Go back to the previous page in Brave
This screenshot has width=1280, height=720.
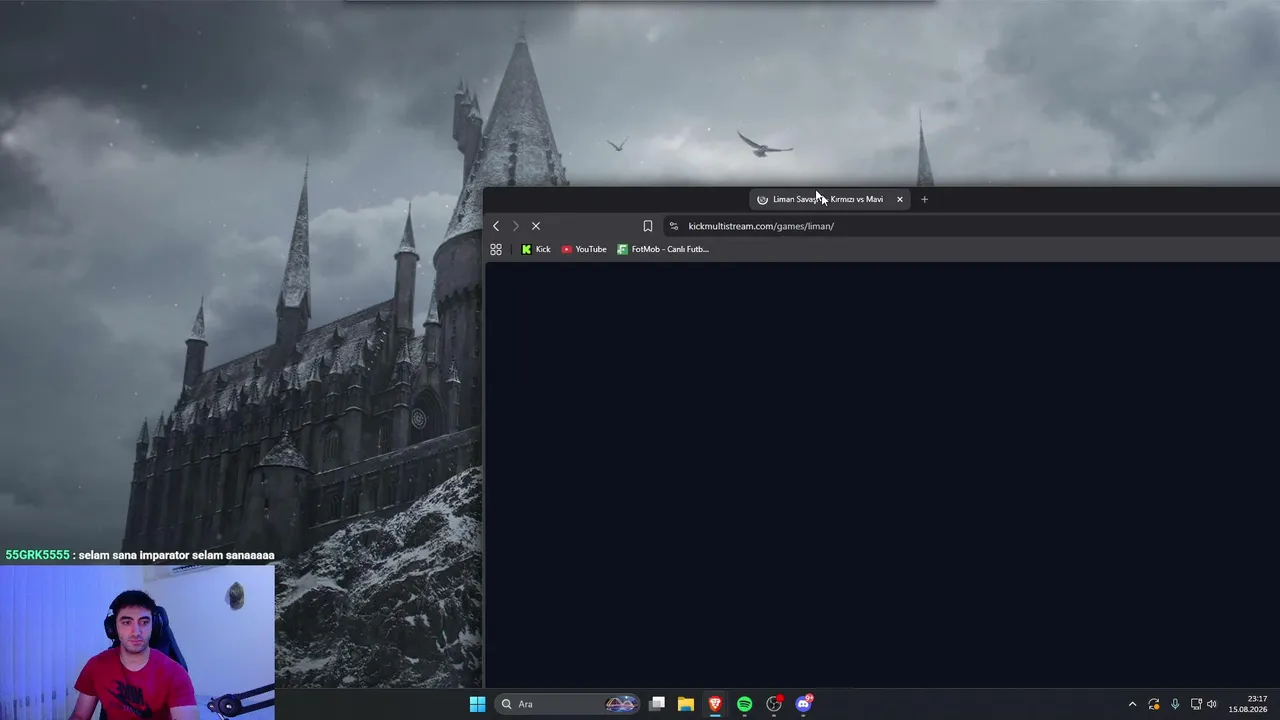tap(496, 226)
